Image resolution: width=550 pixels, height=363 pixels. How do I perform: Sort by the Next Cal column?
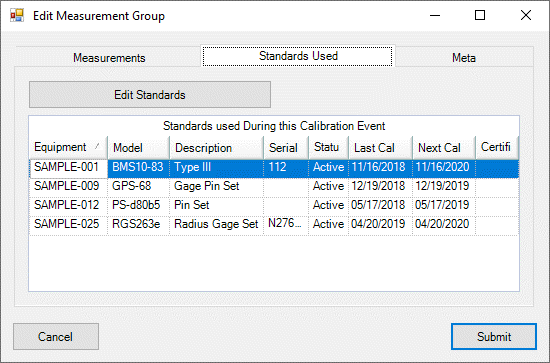pos(444,147)
